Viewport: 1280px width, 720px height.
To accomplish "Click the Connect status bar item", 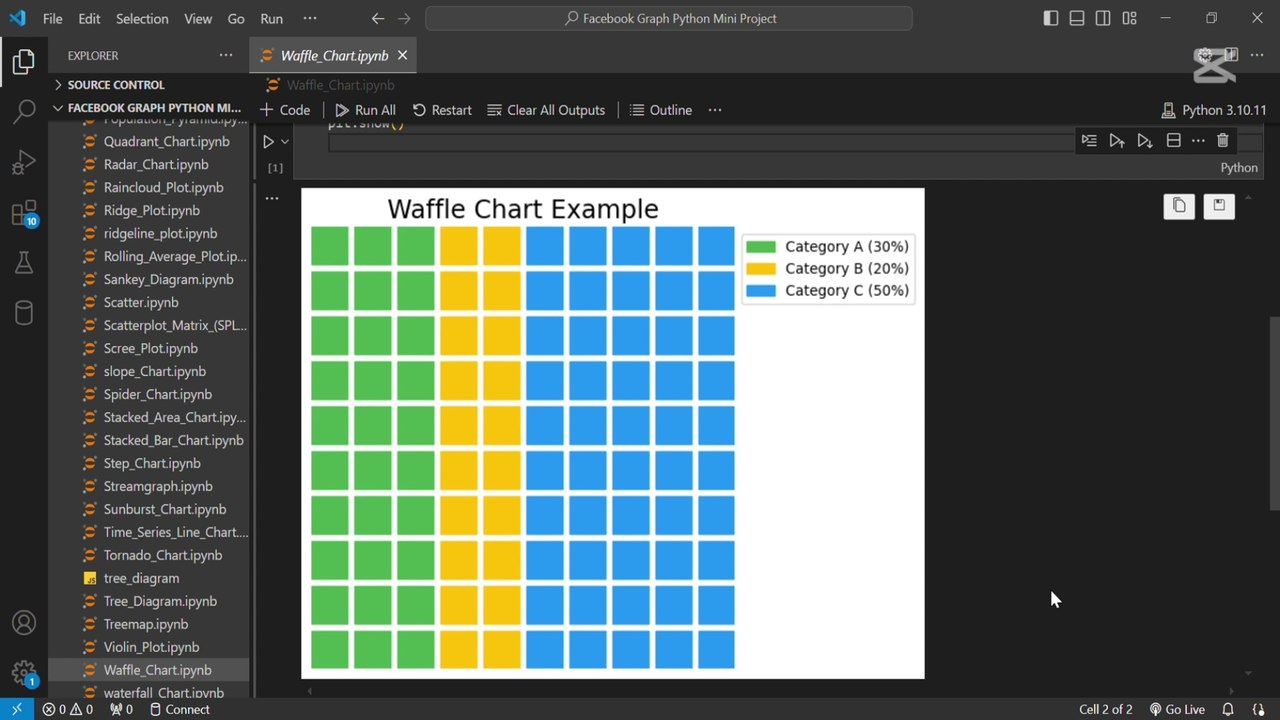I will 180,709.
